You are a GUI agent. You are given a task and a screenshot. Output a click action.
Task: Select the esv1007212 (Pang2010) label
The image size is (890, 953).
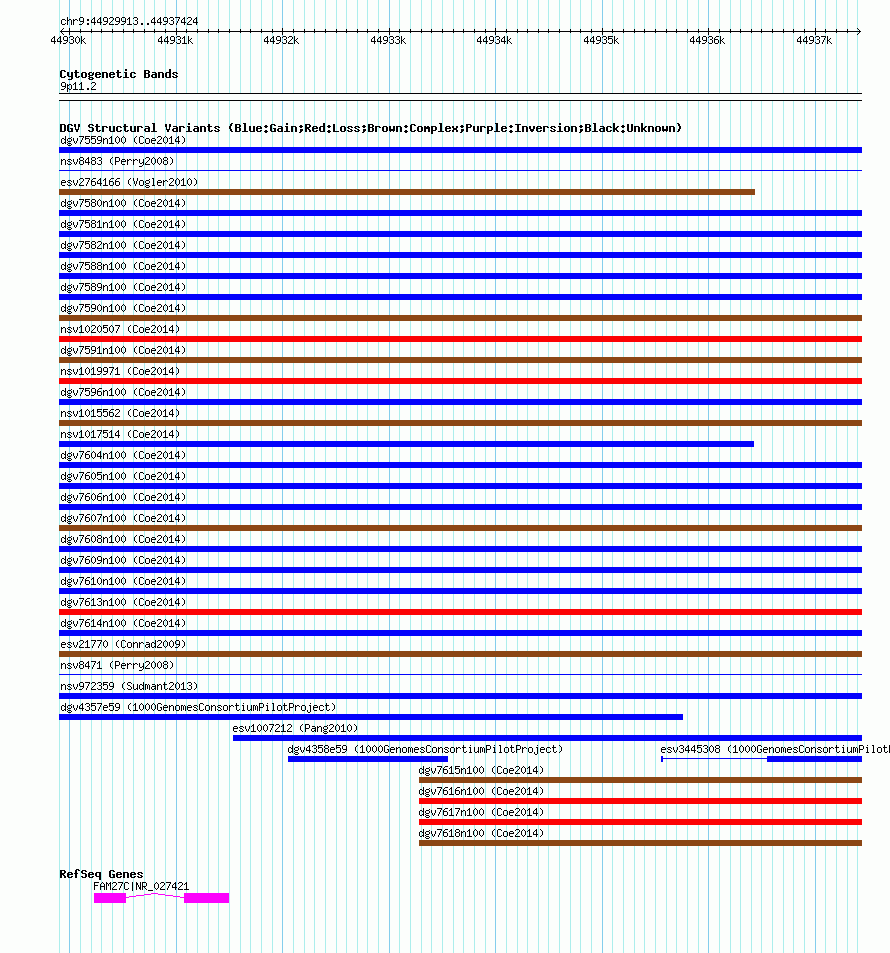point(295,728)
